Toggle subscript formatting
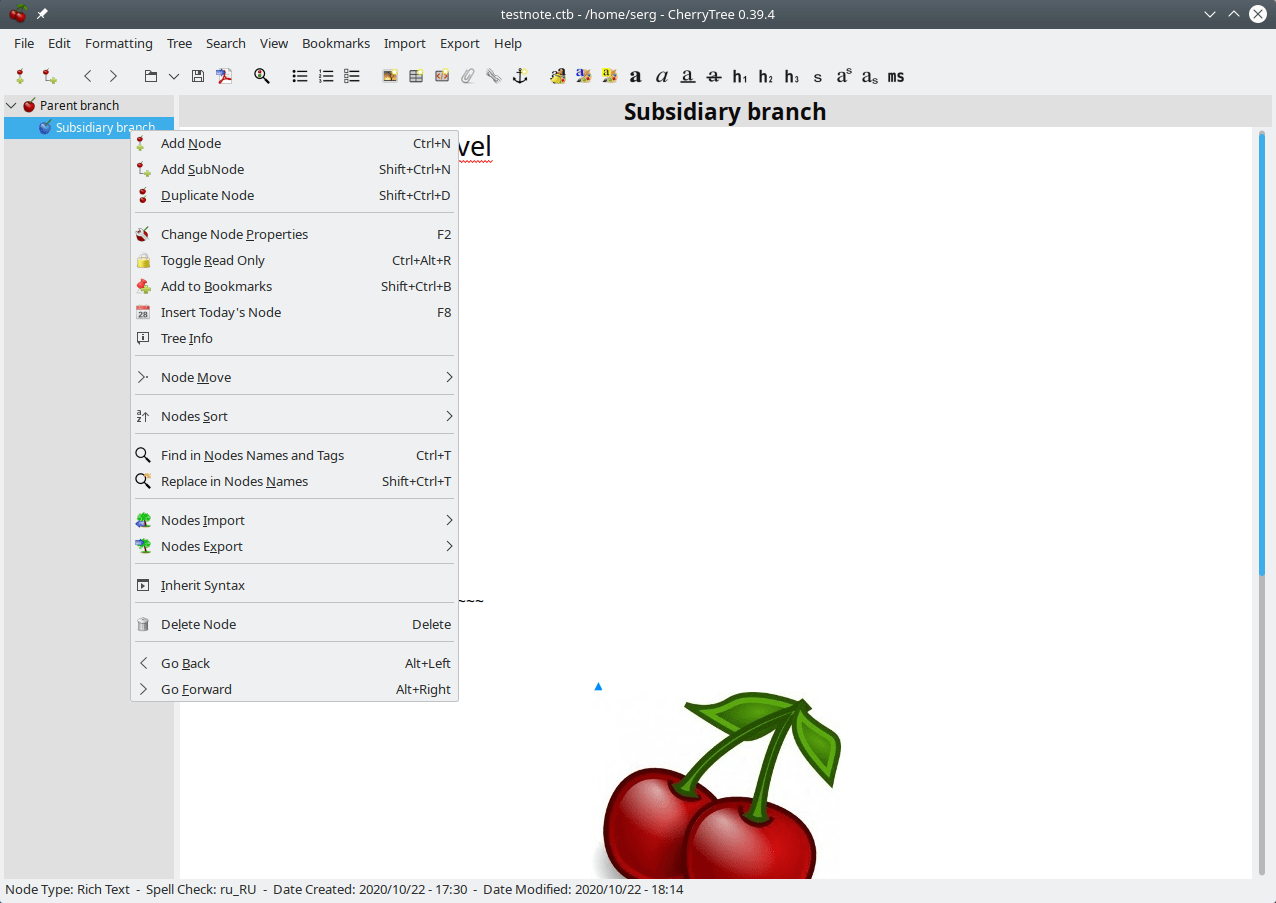 pyautogui.click(x=868, y=76)
